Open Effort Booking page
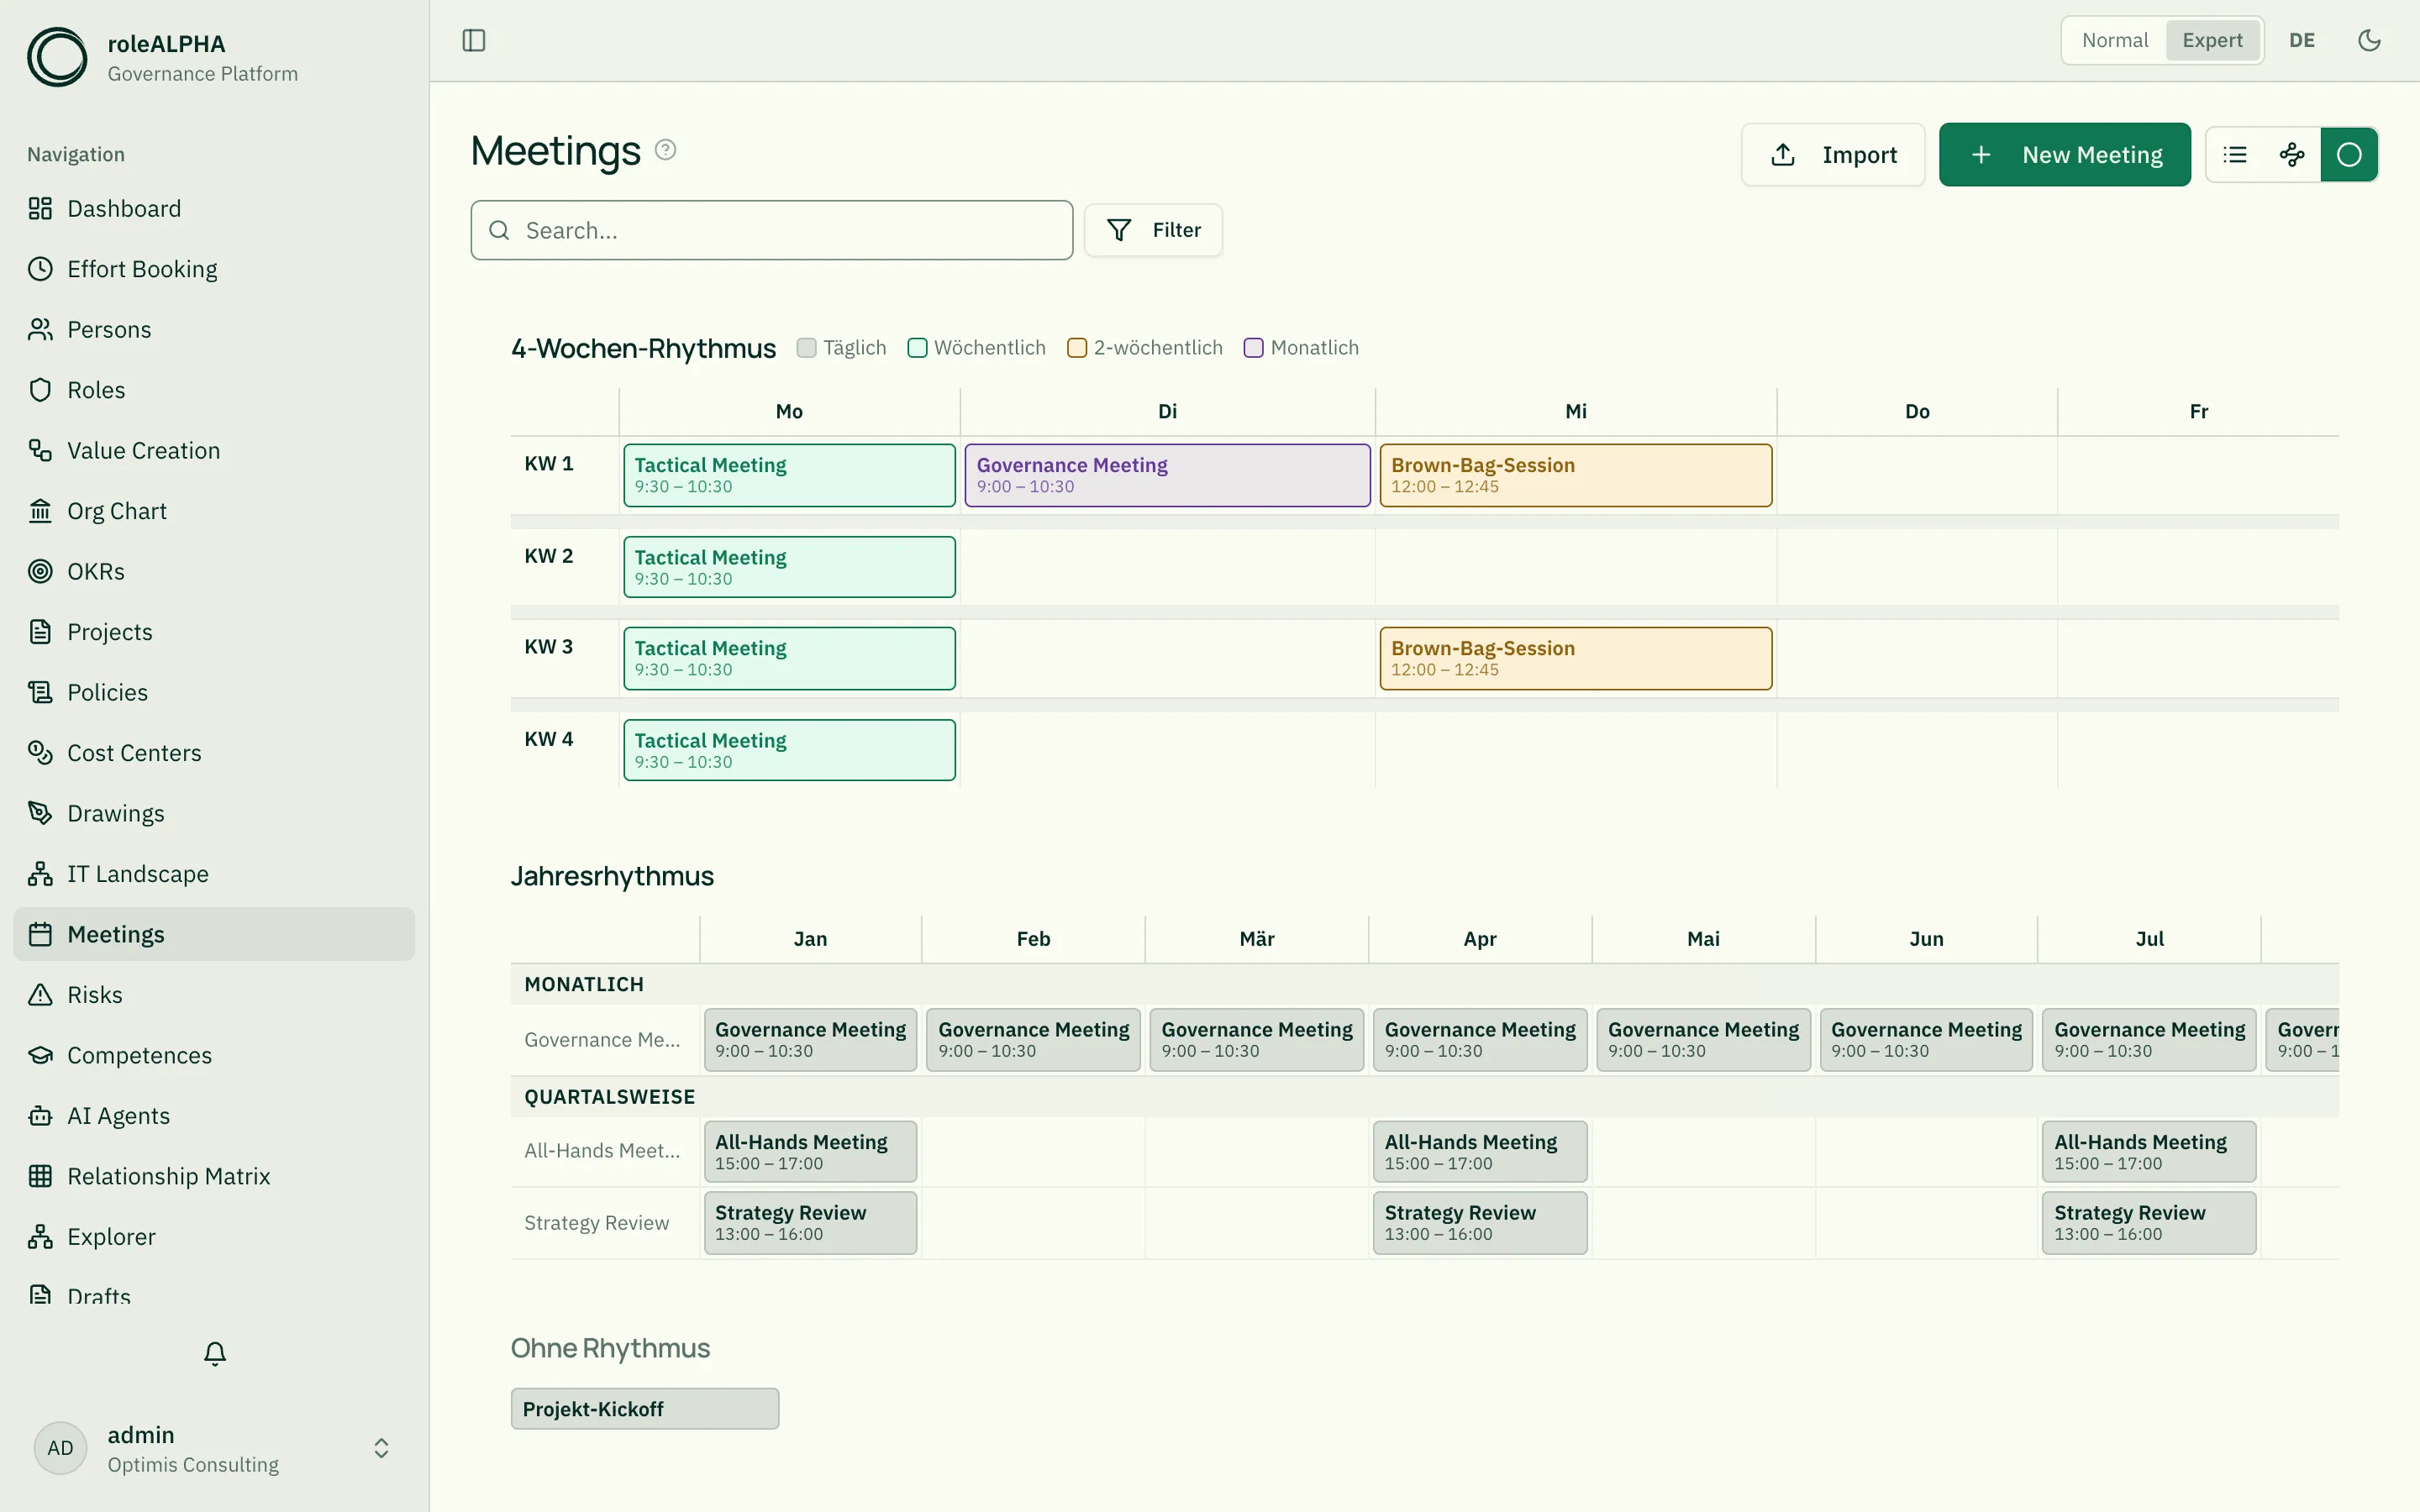The image size is (2420, 1512). [214, 269]
